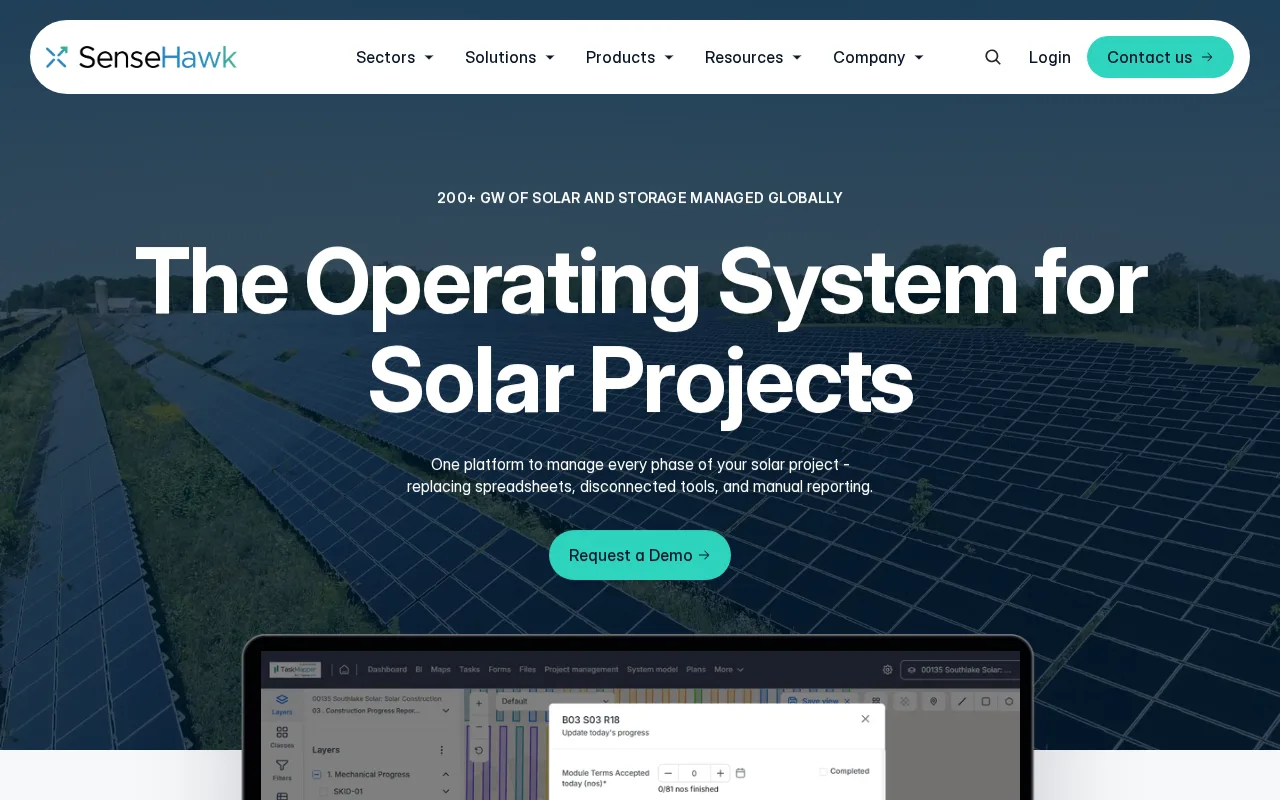The width and height of the screenshot is (1280, 800).
Task: Expand the Resources menu
Action: pyautogui.click(x=753, y=57)
